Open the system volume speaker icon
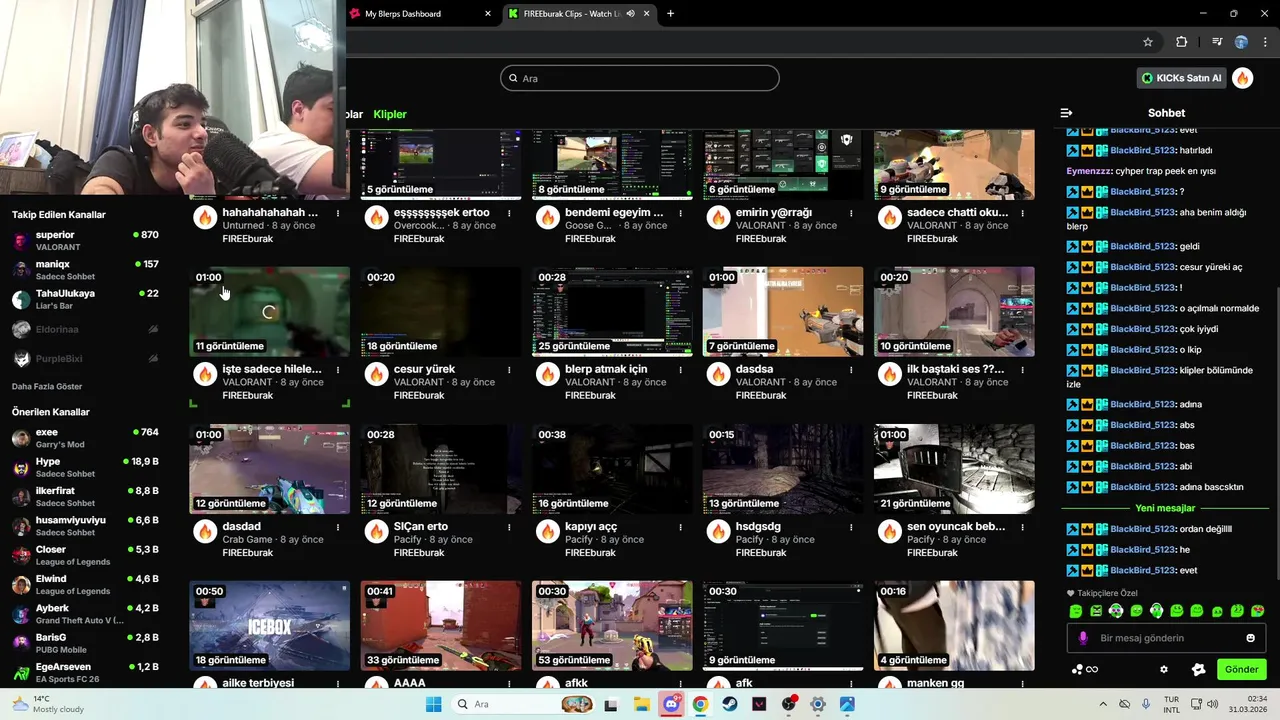This screenshot has height=720, width=1280. (1213, 704)
